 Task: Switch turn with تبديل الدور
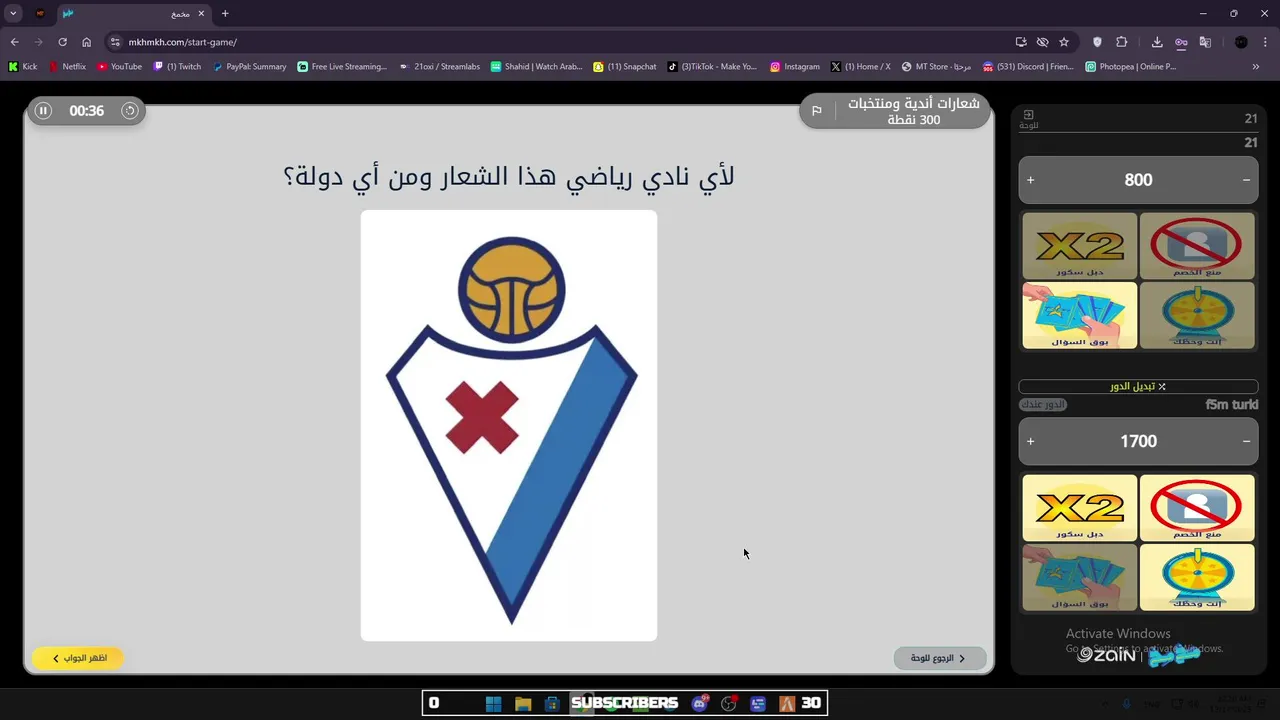click(1138, 386)
